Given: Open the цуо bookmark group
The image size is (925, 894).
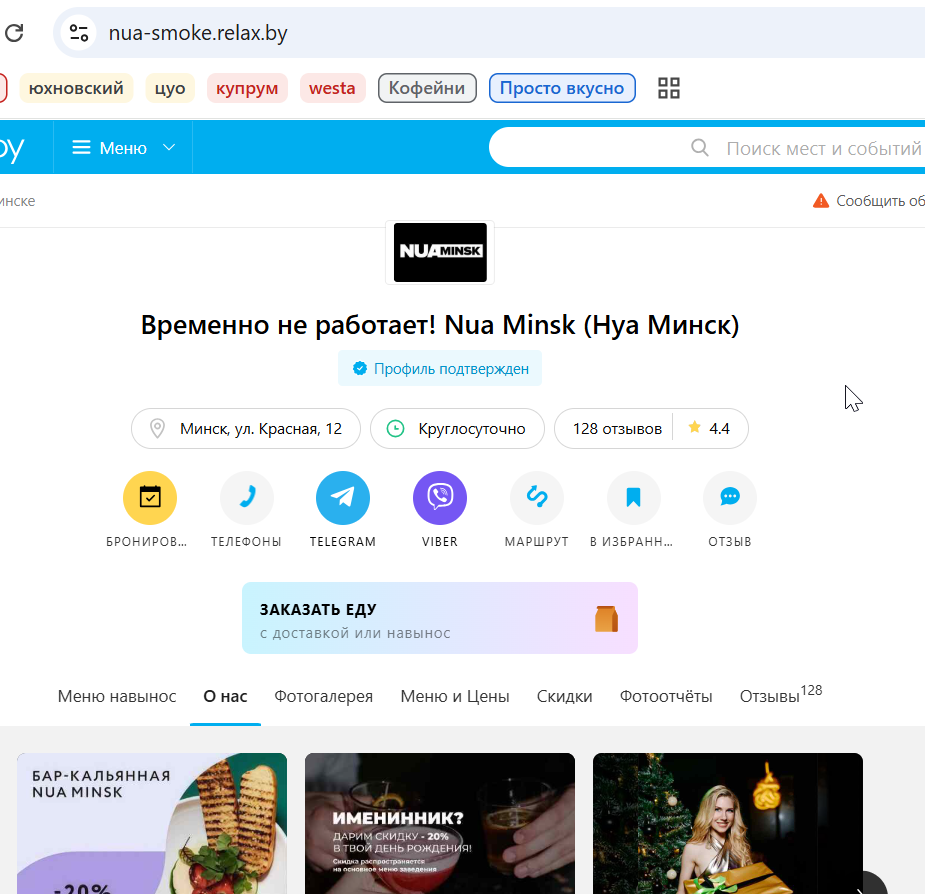Looking at the screenshot, I should (170, 89).
